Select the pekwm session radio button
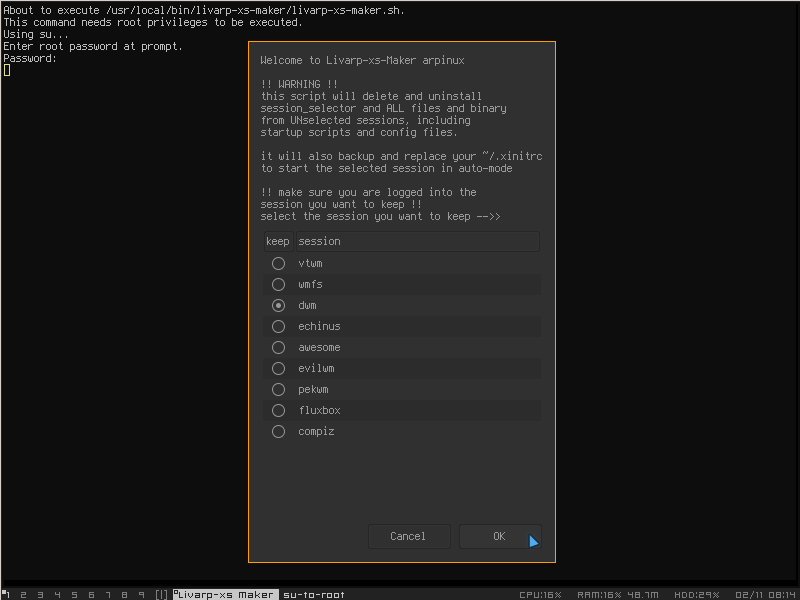 click(x=278, y=389)
